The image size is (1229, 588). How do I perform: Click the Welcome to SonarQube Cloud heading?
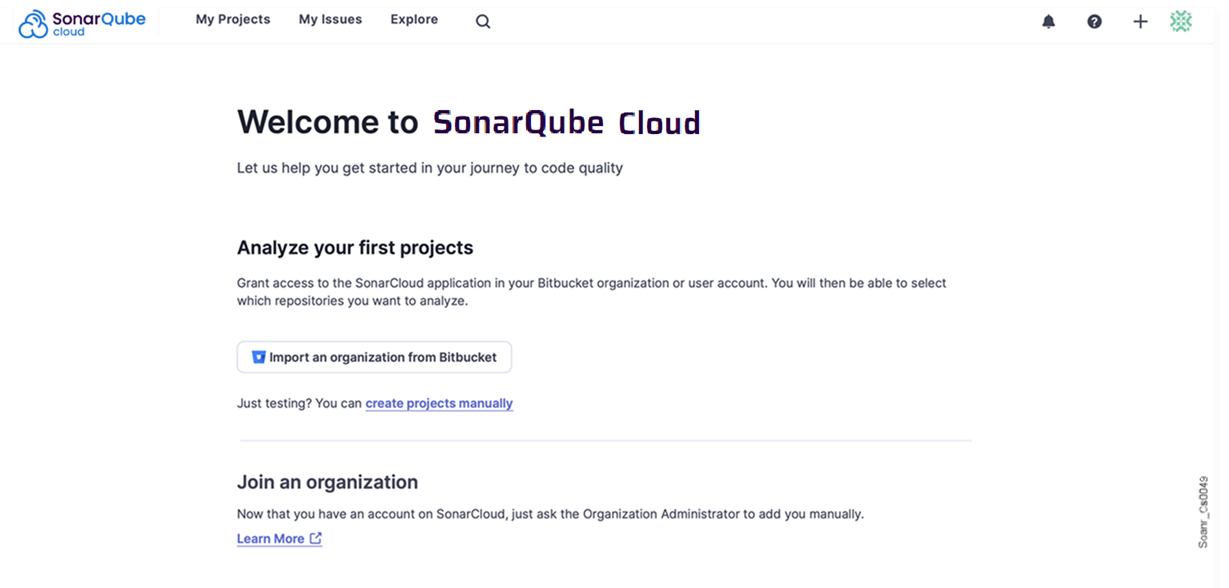tap(468, 122)
